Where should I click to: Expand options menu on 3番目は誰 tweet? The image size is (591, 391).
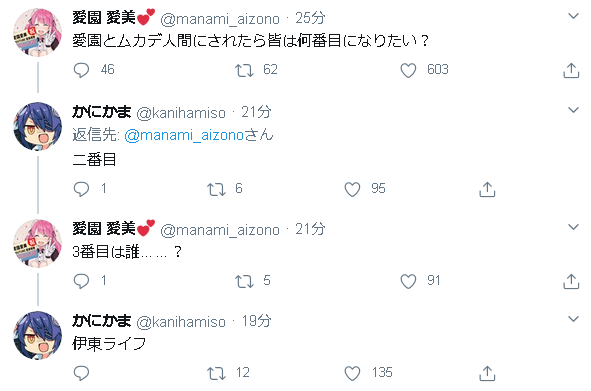pos(573,227)
